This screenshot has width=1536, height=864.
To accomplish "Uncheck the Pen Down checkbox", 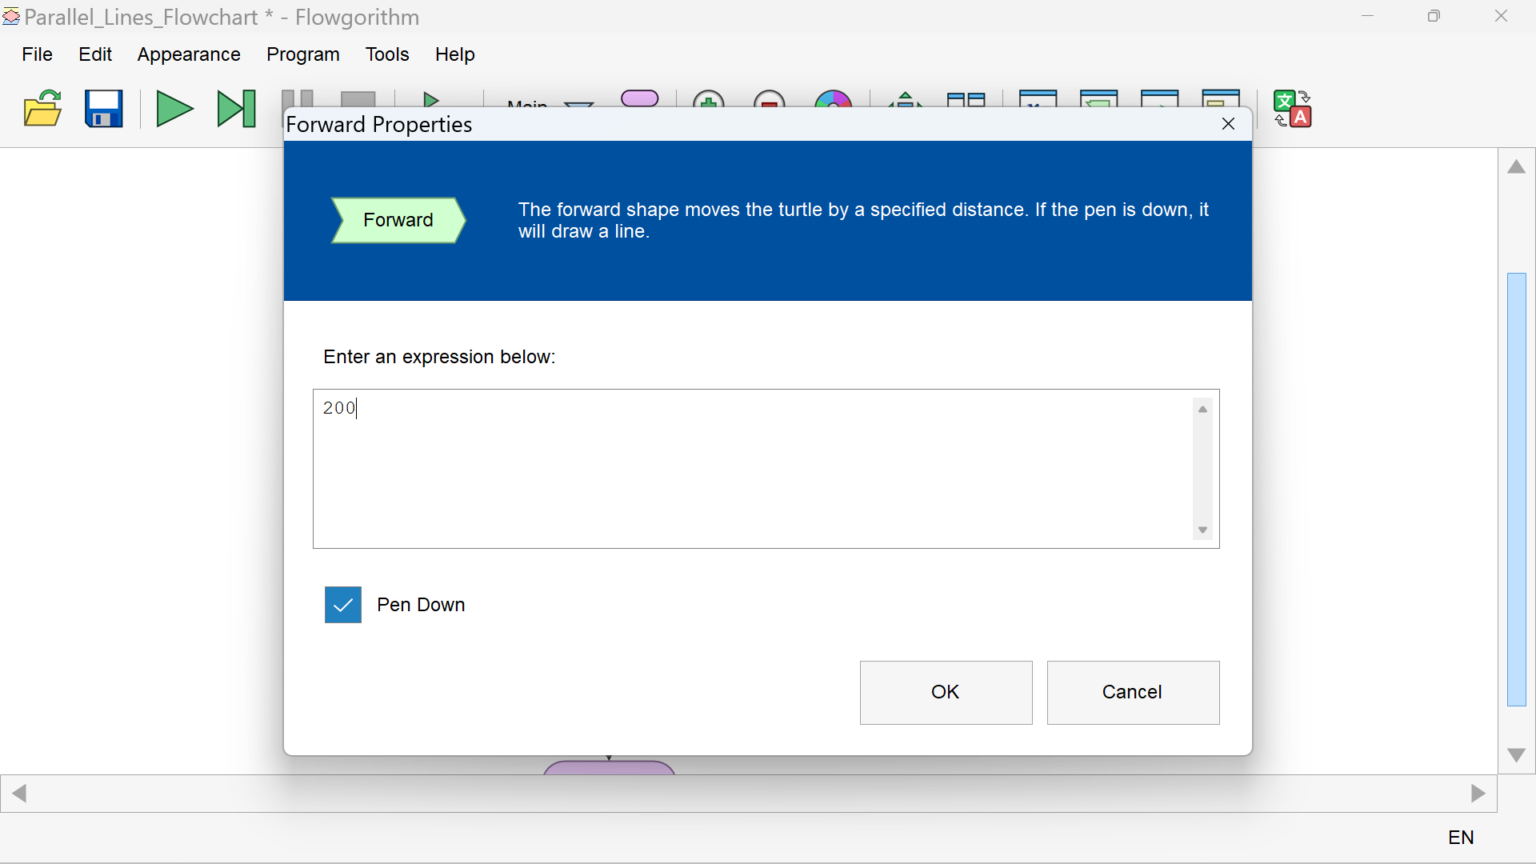I will 343,605.
